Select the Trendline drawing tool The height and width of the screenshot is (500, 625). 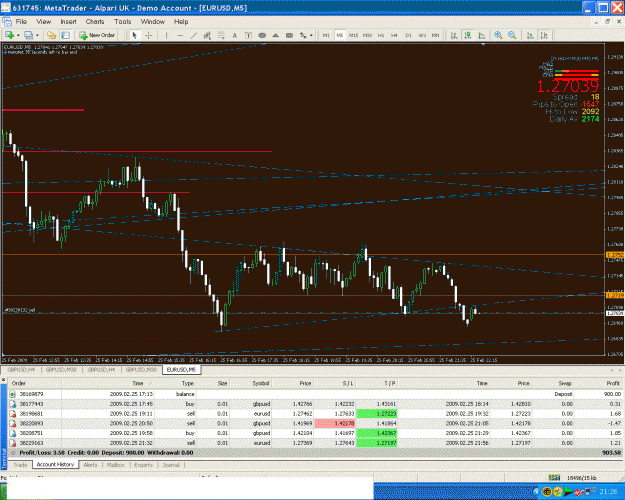click(x=194, y=35)
